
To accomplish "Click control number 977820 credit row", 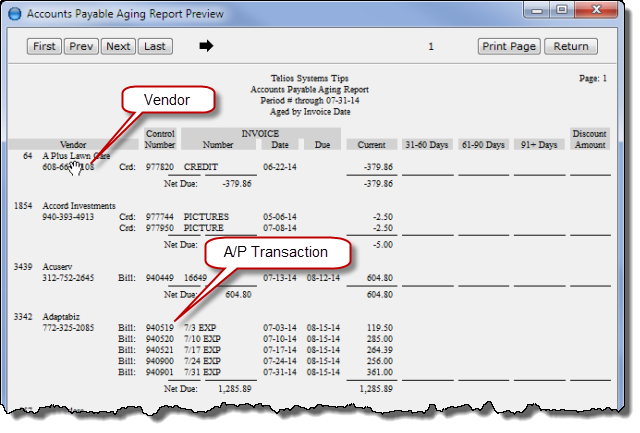I will point(160,168).
